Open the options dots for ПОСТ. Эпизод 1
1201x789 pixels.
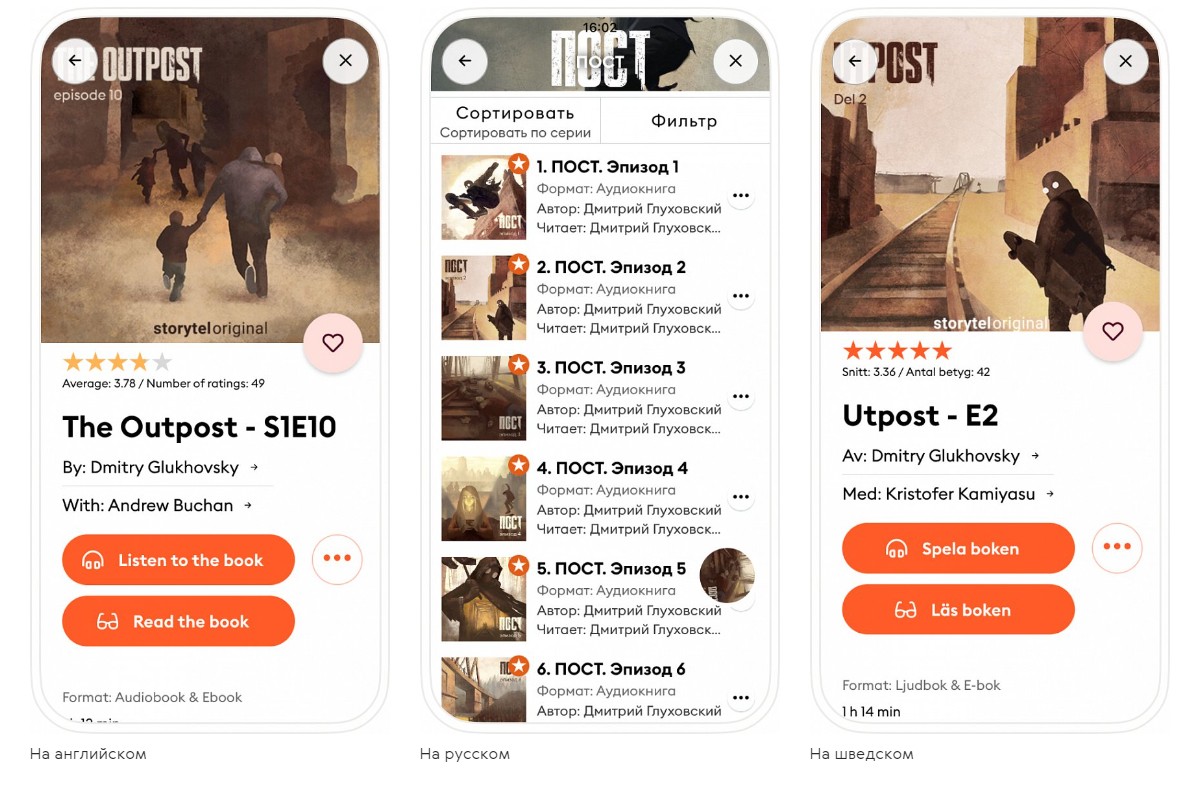[x=741, y=196]
